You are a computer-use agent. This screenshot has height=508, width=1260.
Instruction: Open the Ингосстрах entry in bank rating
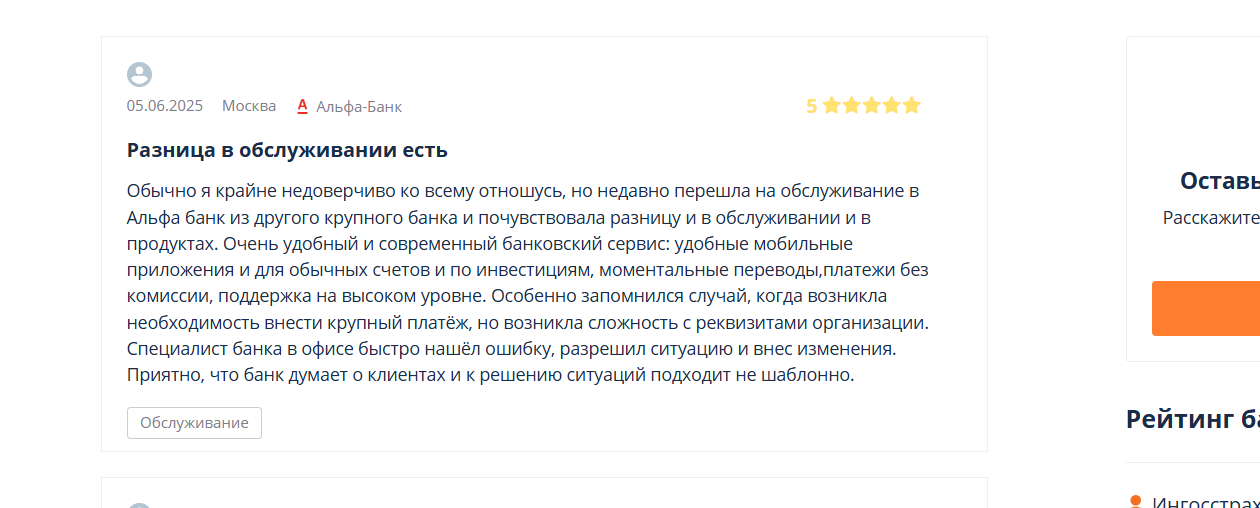pos(1205,502)
